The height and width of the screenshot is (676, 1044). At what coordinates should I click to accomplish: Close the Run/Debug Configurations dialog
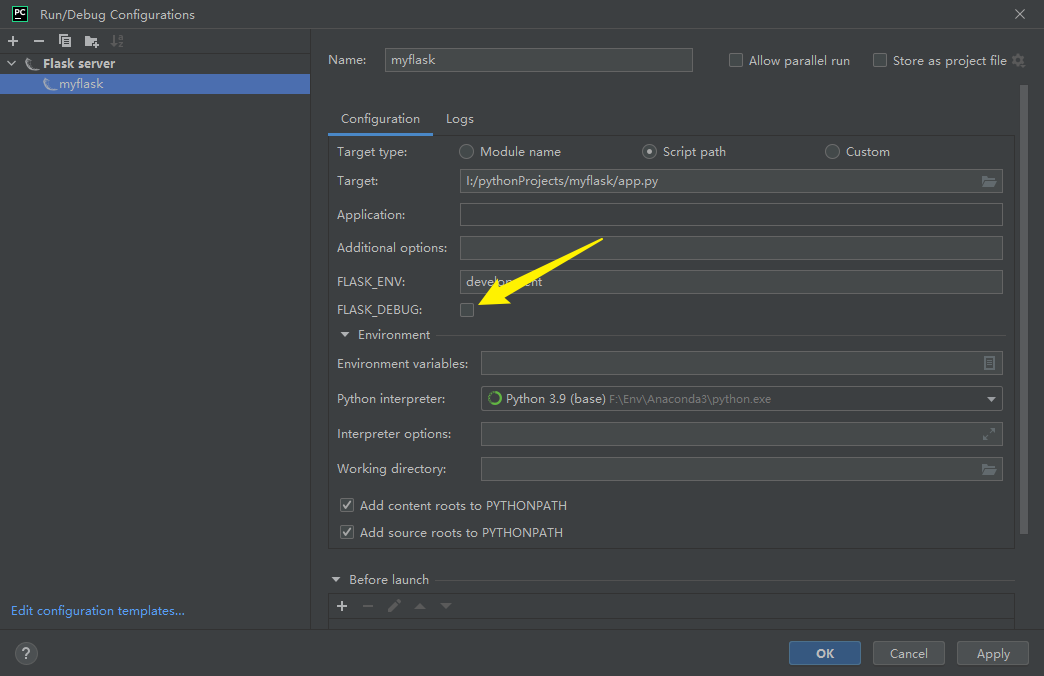pyautogui.click(x=1019, y=14)
